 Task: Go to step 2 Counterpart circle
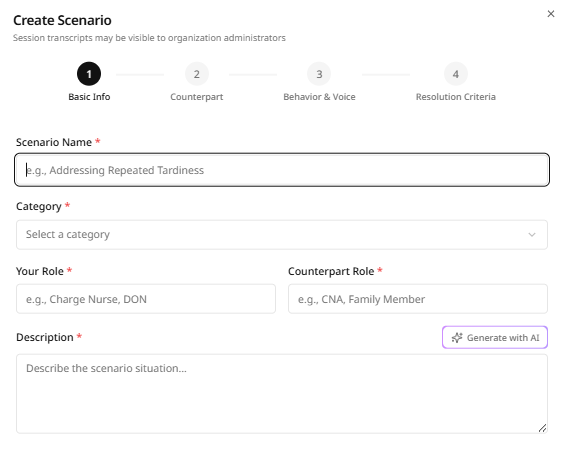coord(197,74)
